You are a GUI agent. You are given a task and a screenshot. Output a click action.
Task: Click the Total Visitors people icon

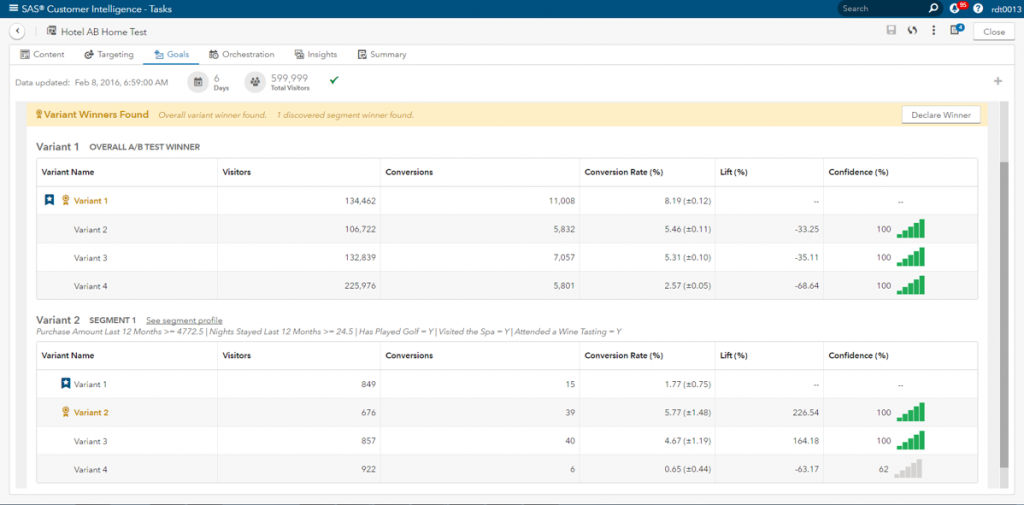click(255, 81)
